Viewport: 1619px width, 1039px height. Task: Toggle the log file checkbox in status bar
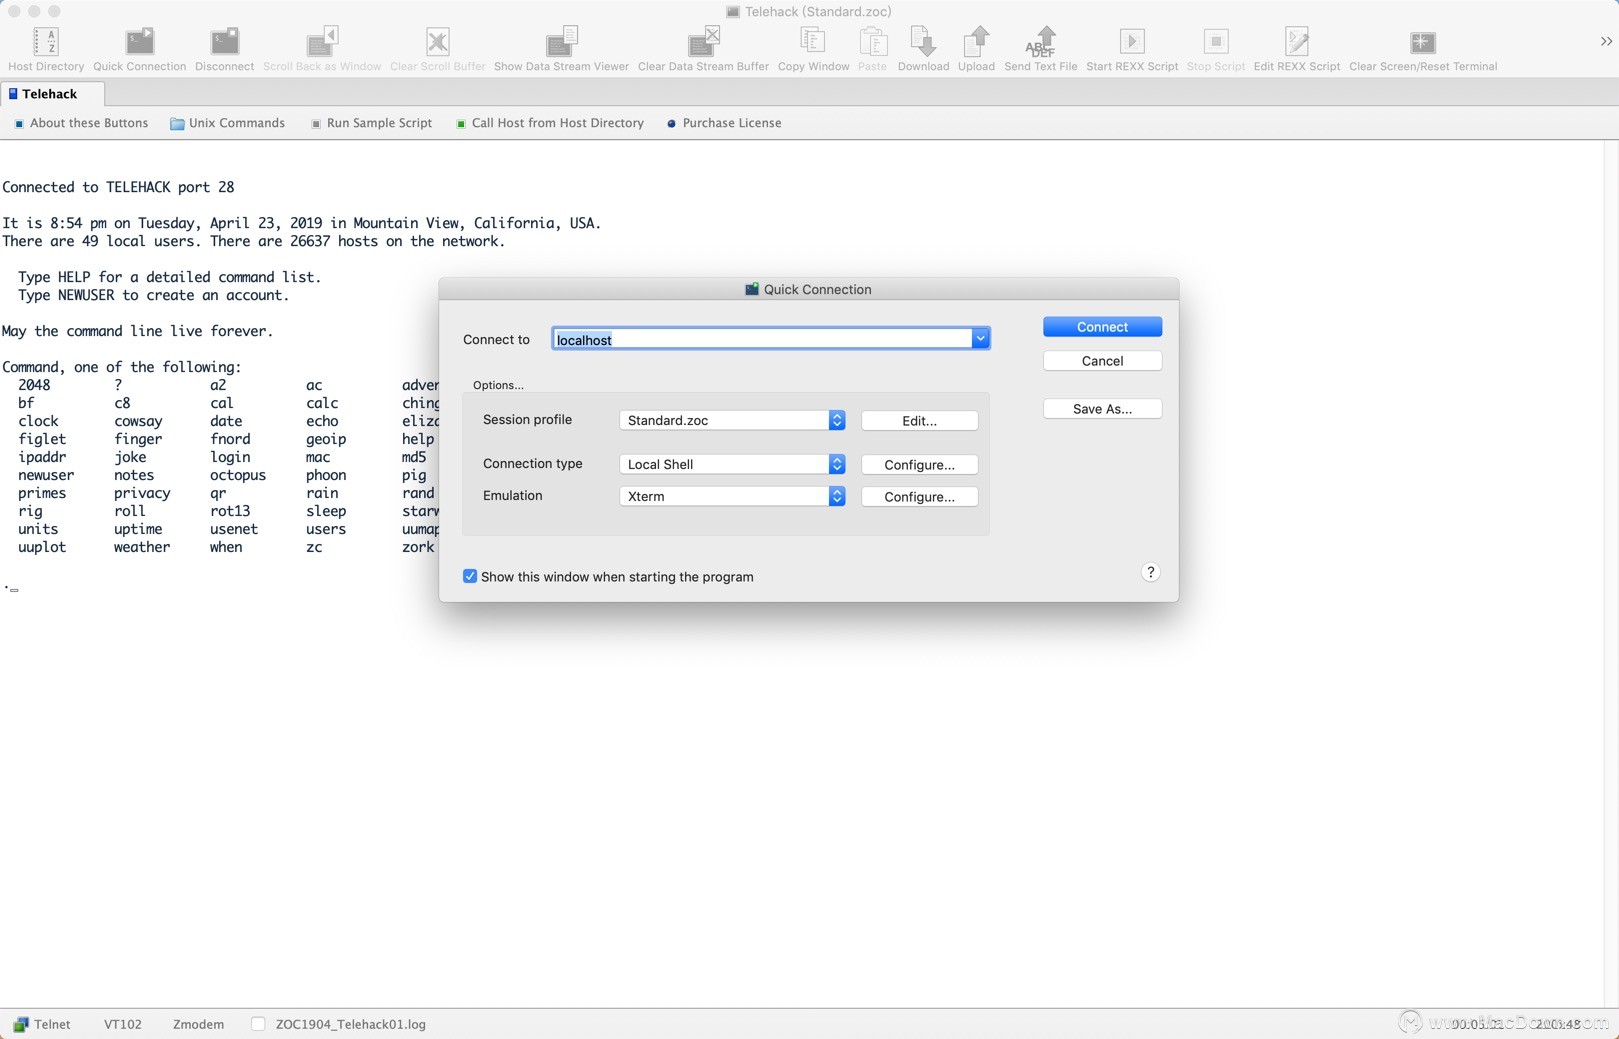coord(258,1024)
